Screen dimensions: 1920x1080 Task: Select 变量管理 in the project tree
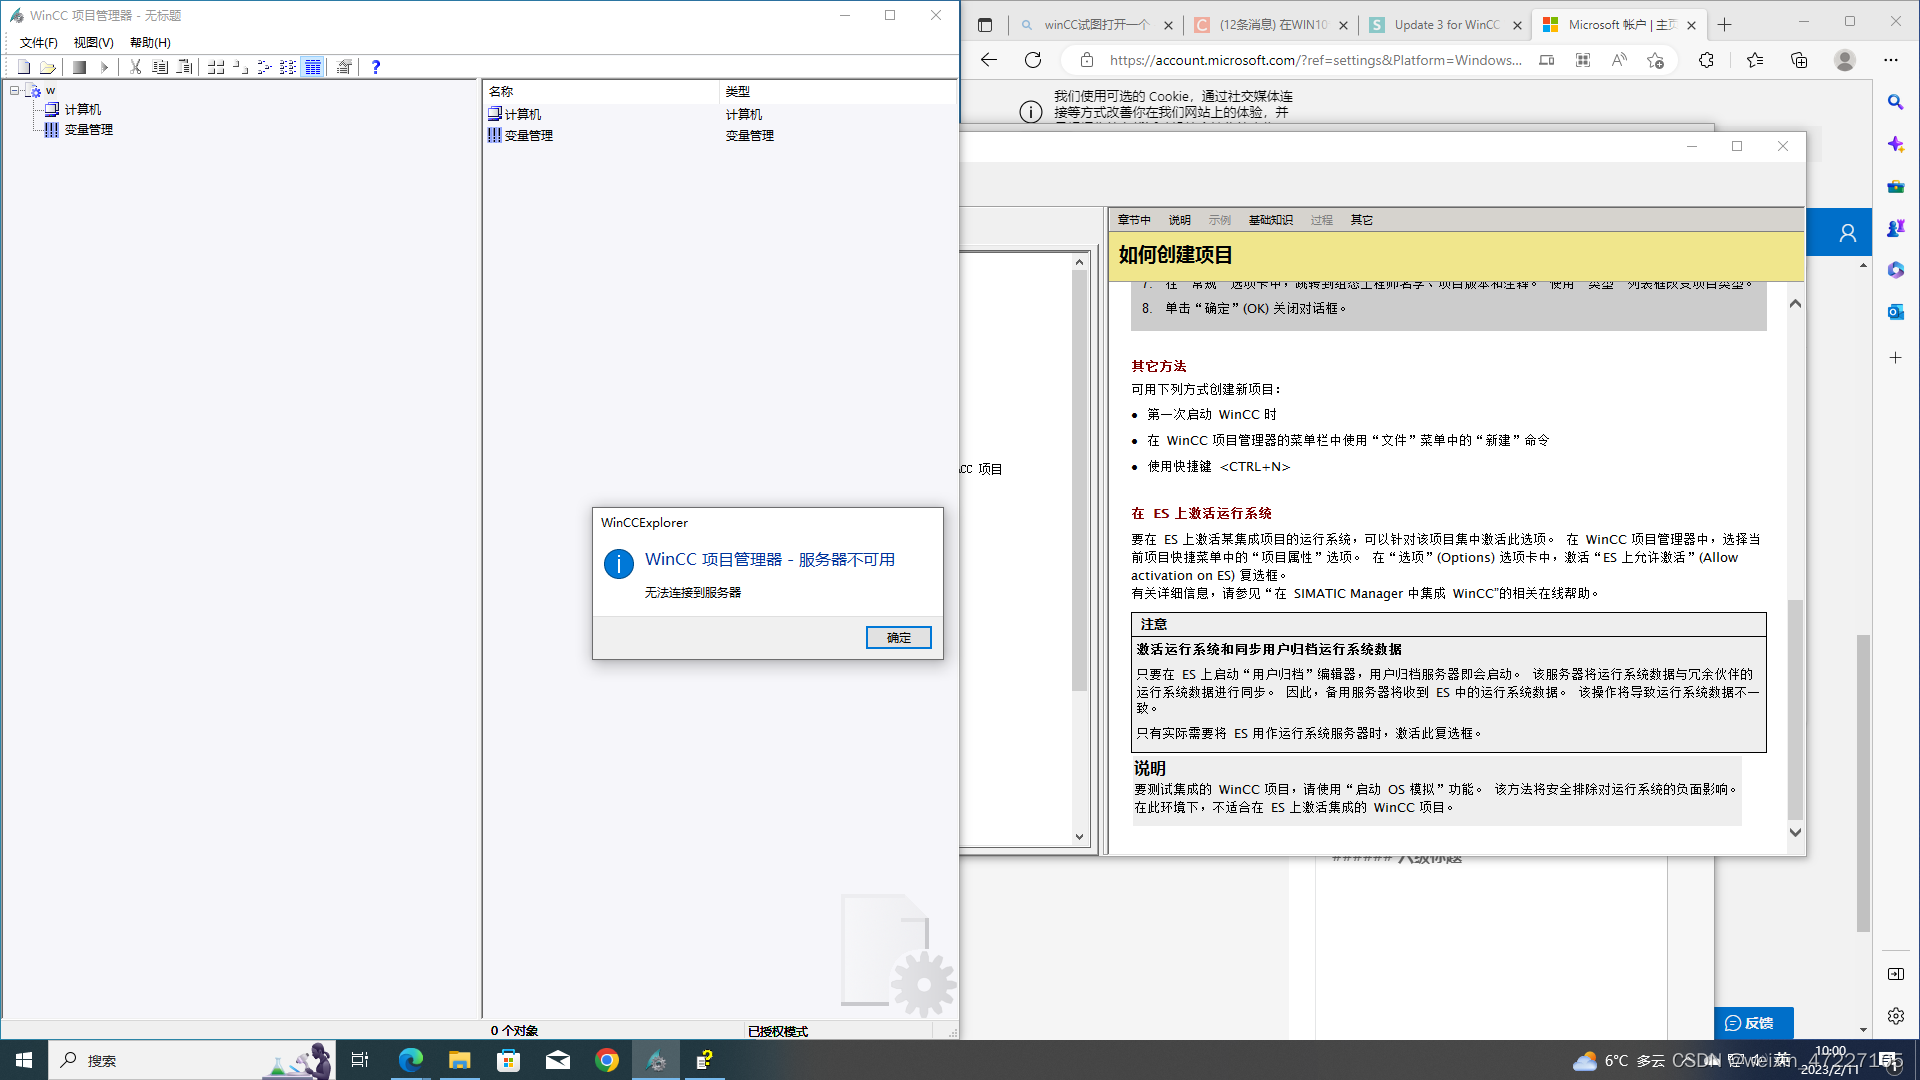click(86, 129)
